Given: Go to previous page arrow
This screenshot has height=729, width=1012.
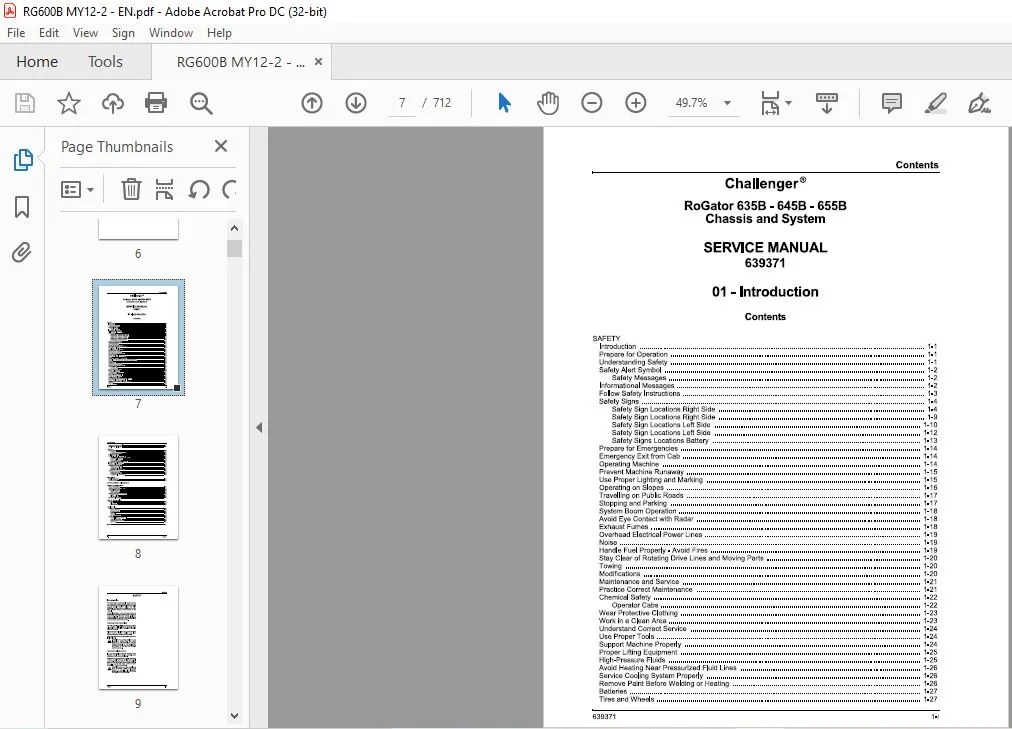Looking at the screenshot, I should 312,103.
